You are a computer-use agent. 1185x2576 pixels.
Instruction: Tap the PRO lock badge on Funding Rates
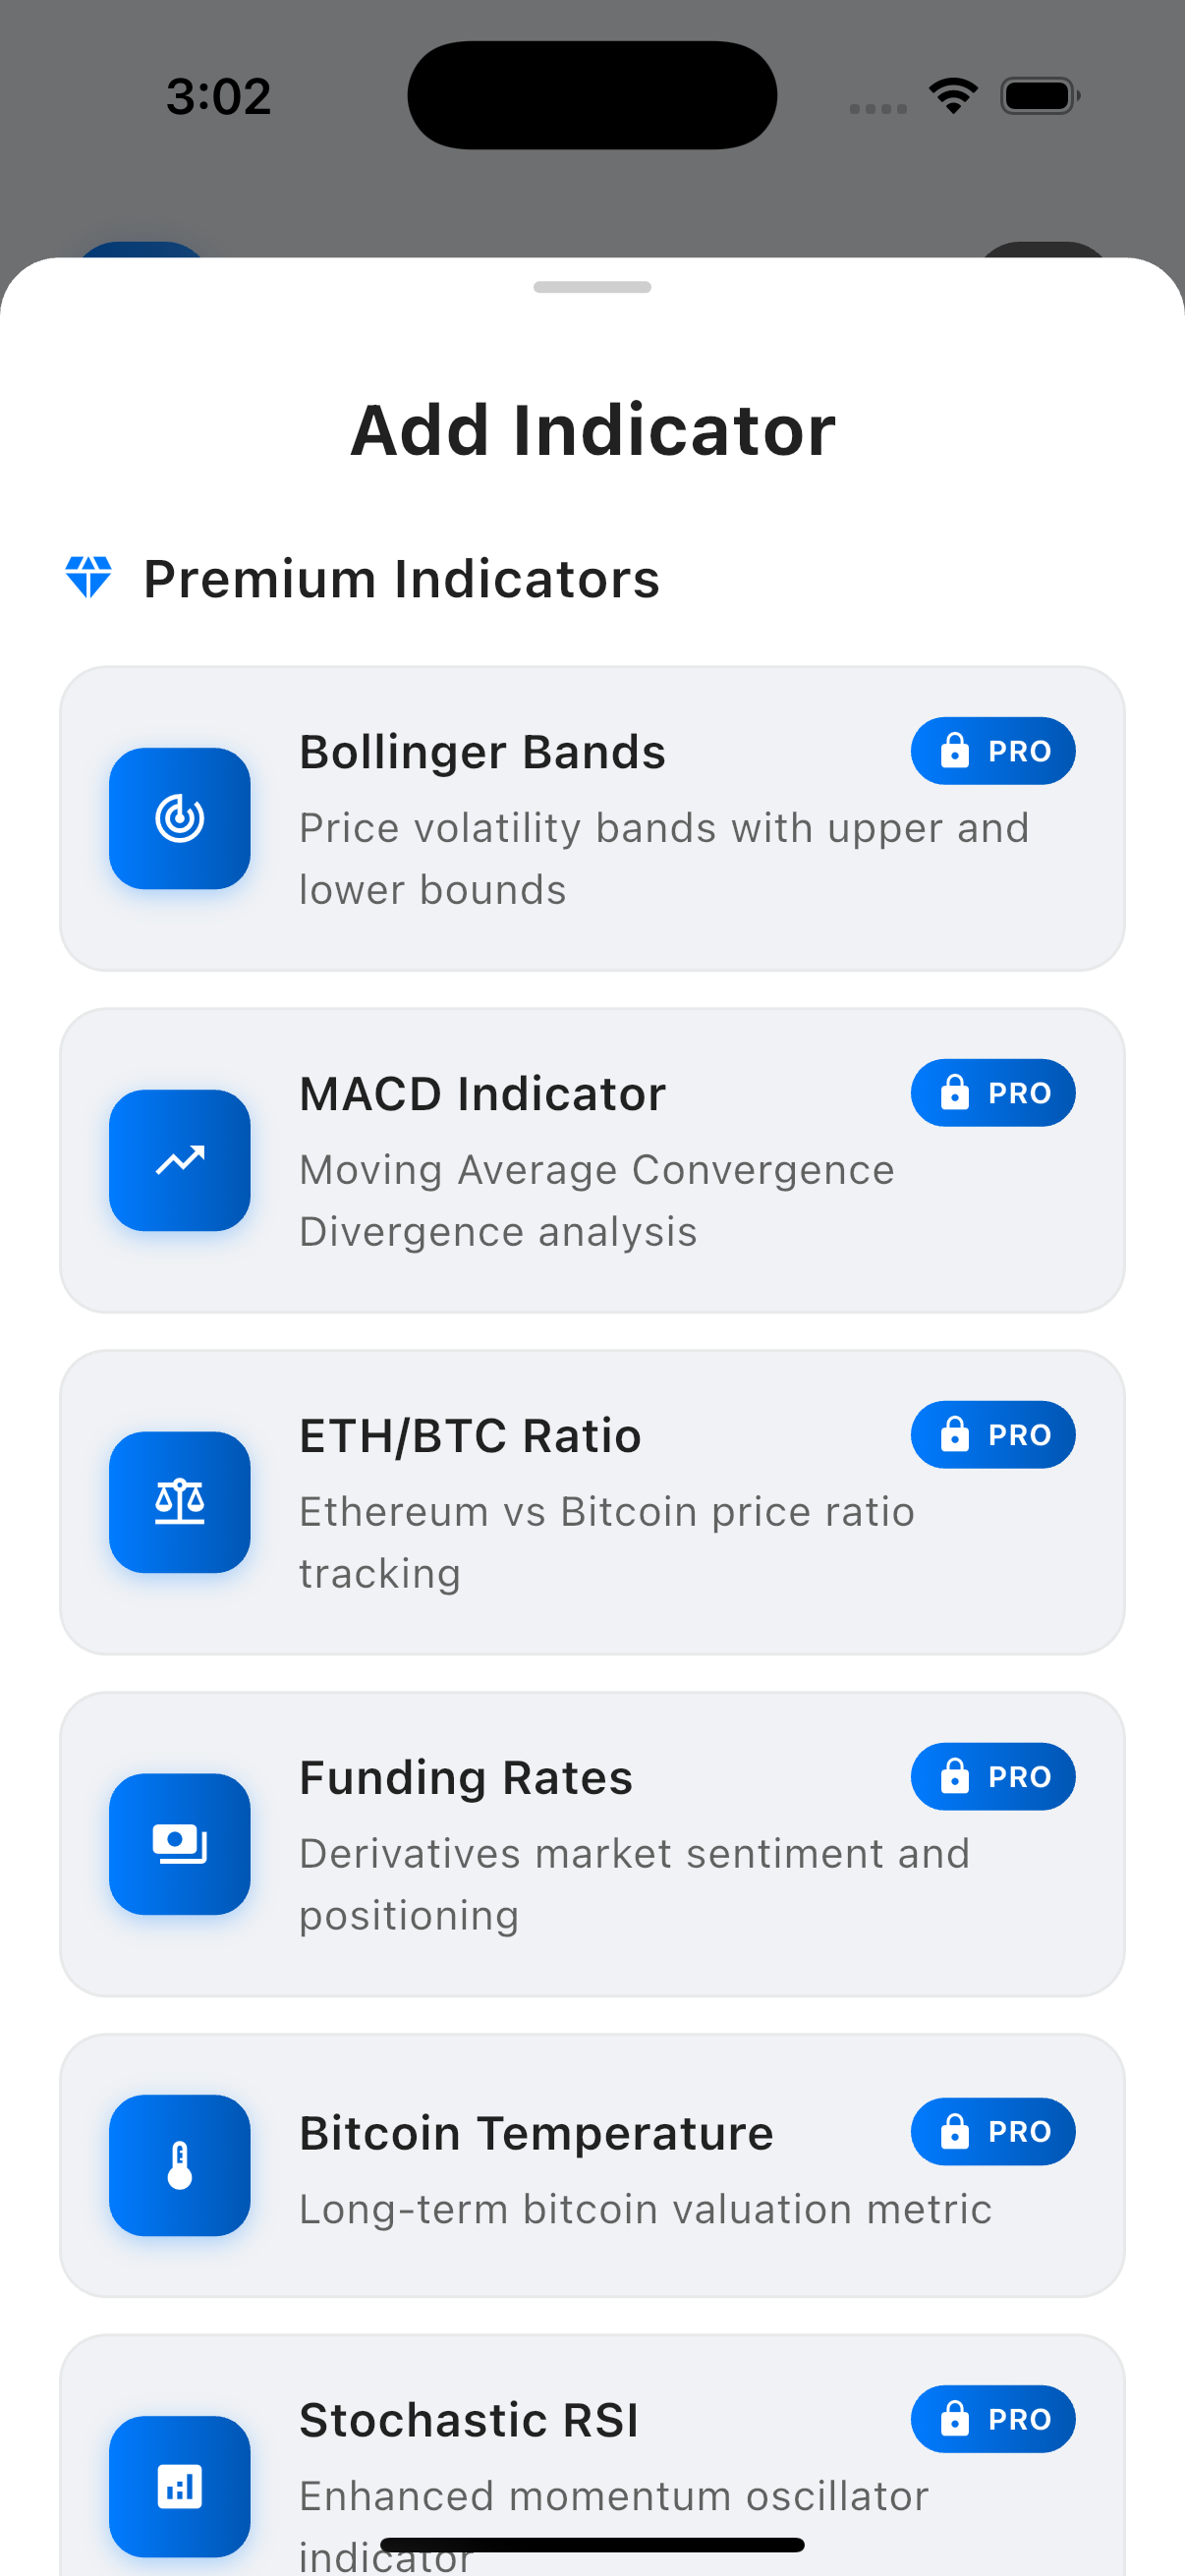click(x=993, y=1777)
